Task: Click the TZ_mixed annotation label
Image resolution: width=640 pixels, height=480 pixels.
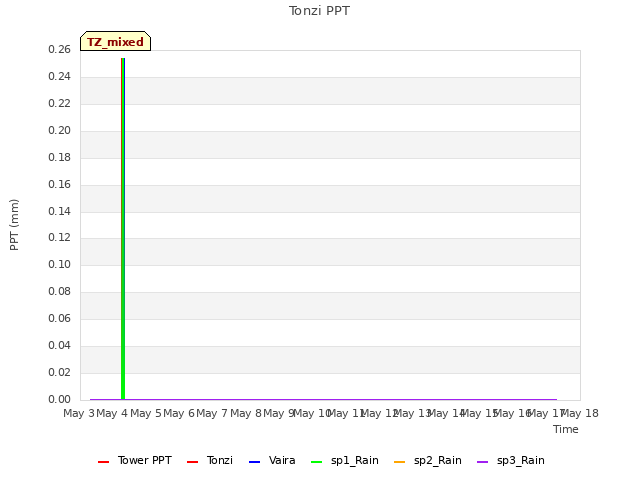Action: tap(116, 41)
